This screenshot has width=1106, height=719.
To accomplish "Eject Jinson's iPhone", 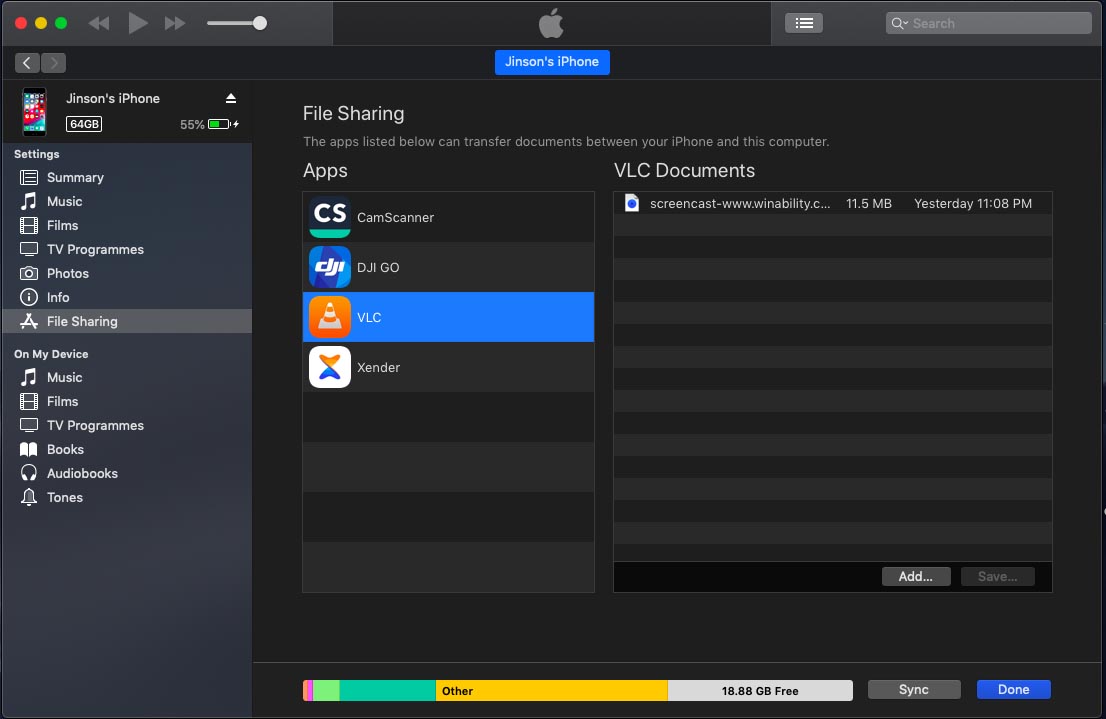I will (231, 98).
